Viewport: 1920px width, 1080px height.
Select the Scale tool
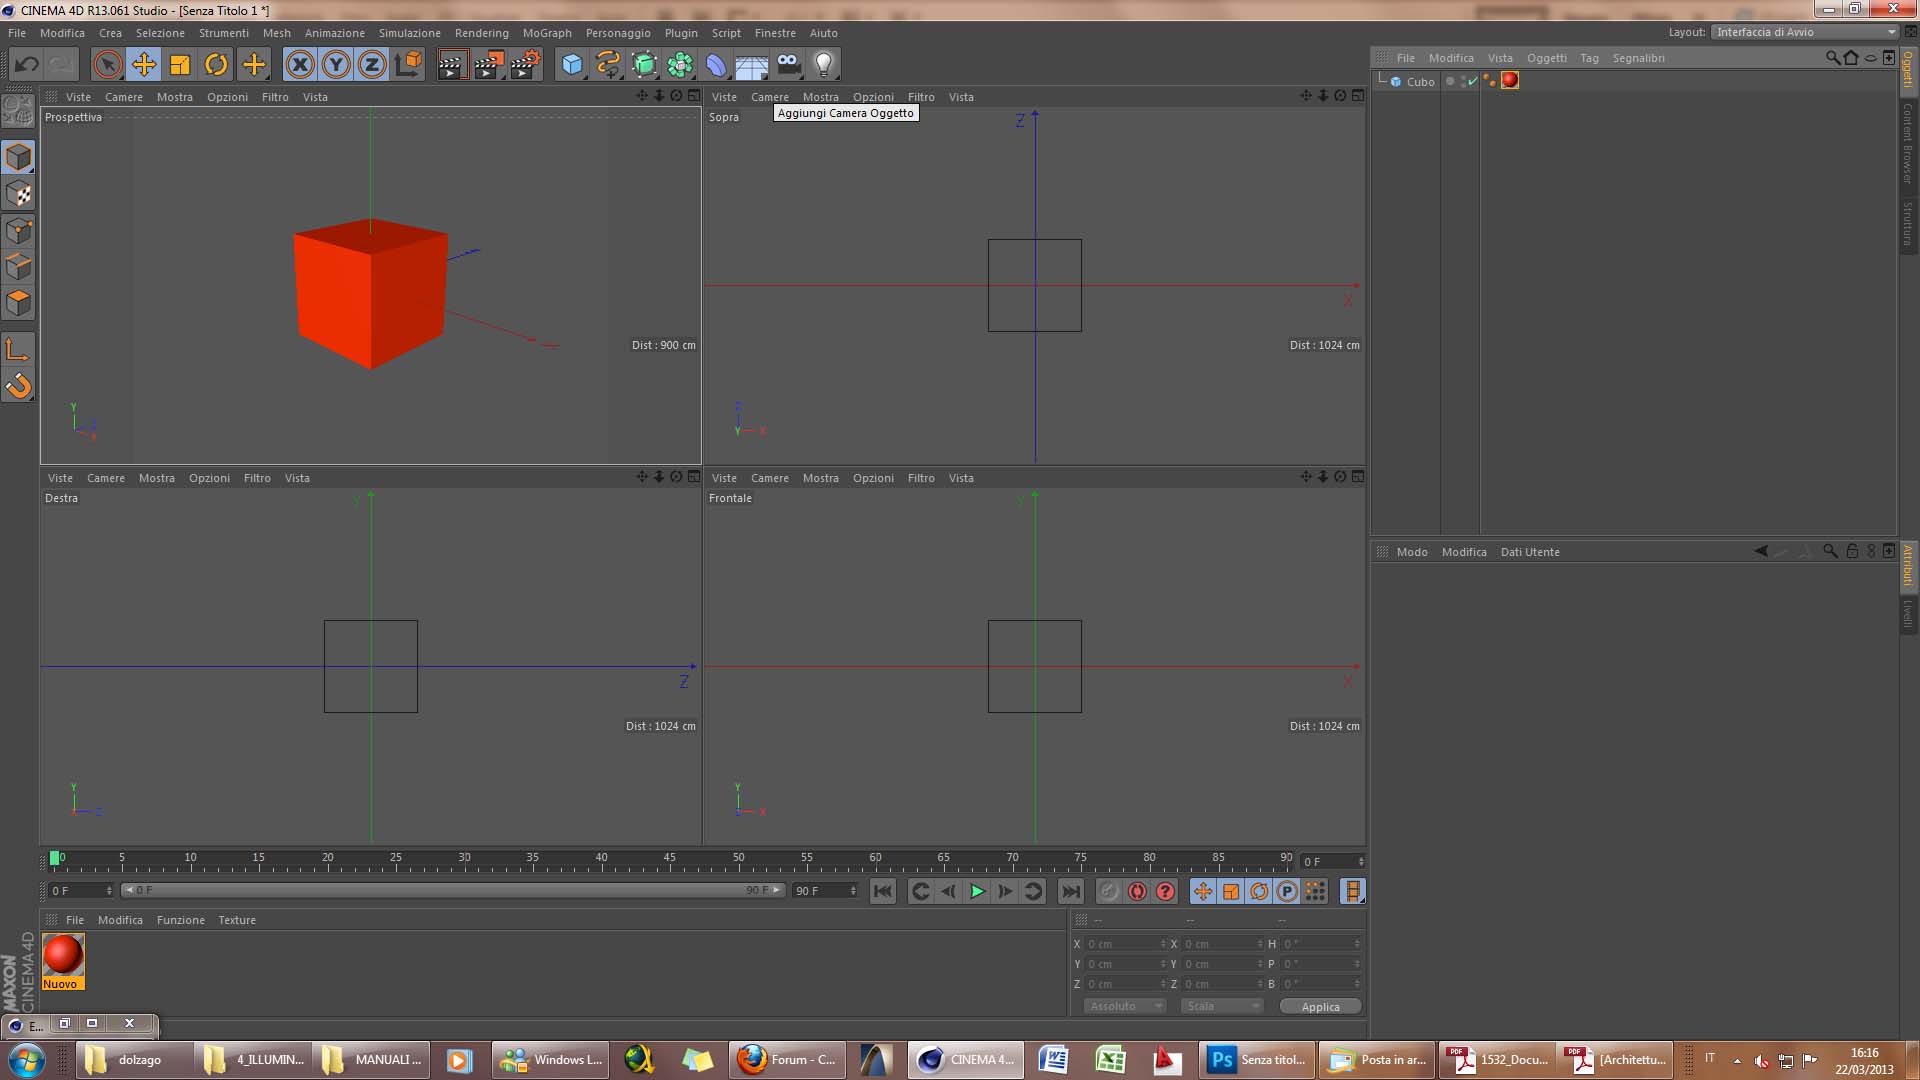180,65
